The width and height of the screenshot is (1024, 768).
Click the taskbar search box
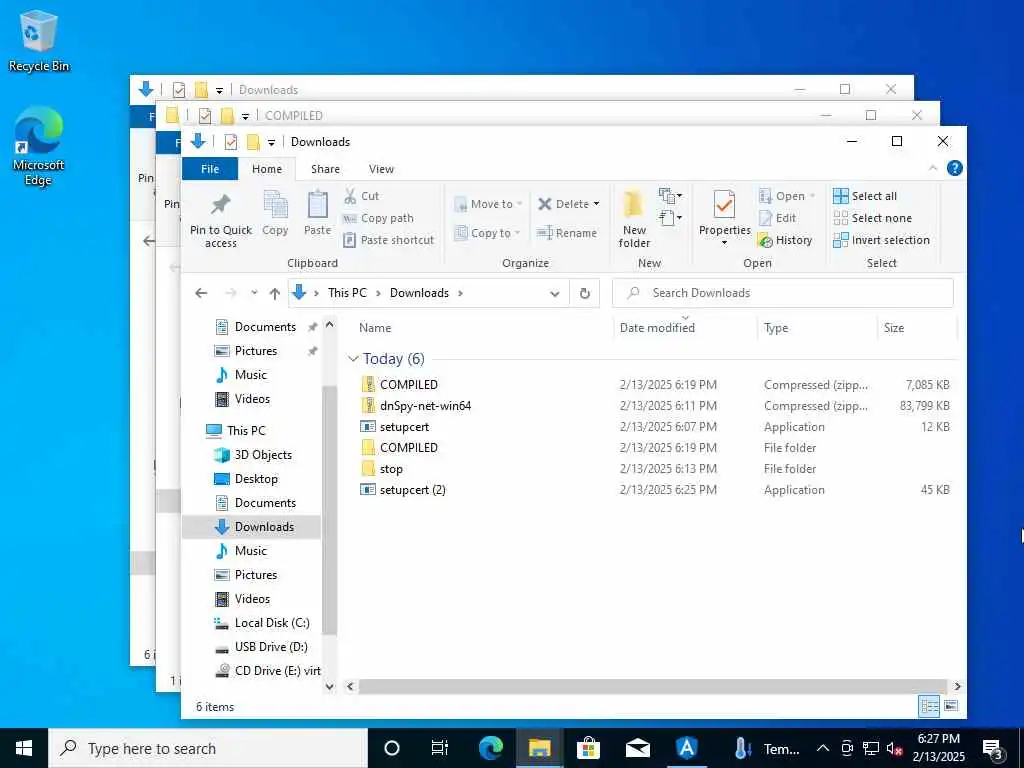coord(208,748)
